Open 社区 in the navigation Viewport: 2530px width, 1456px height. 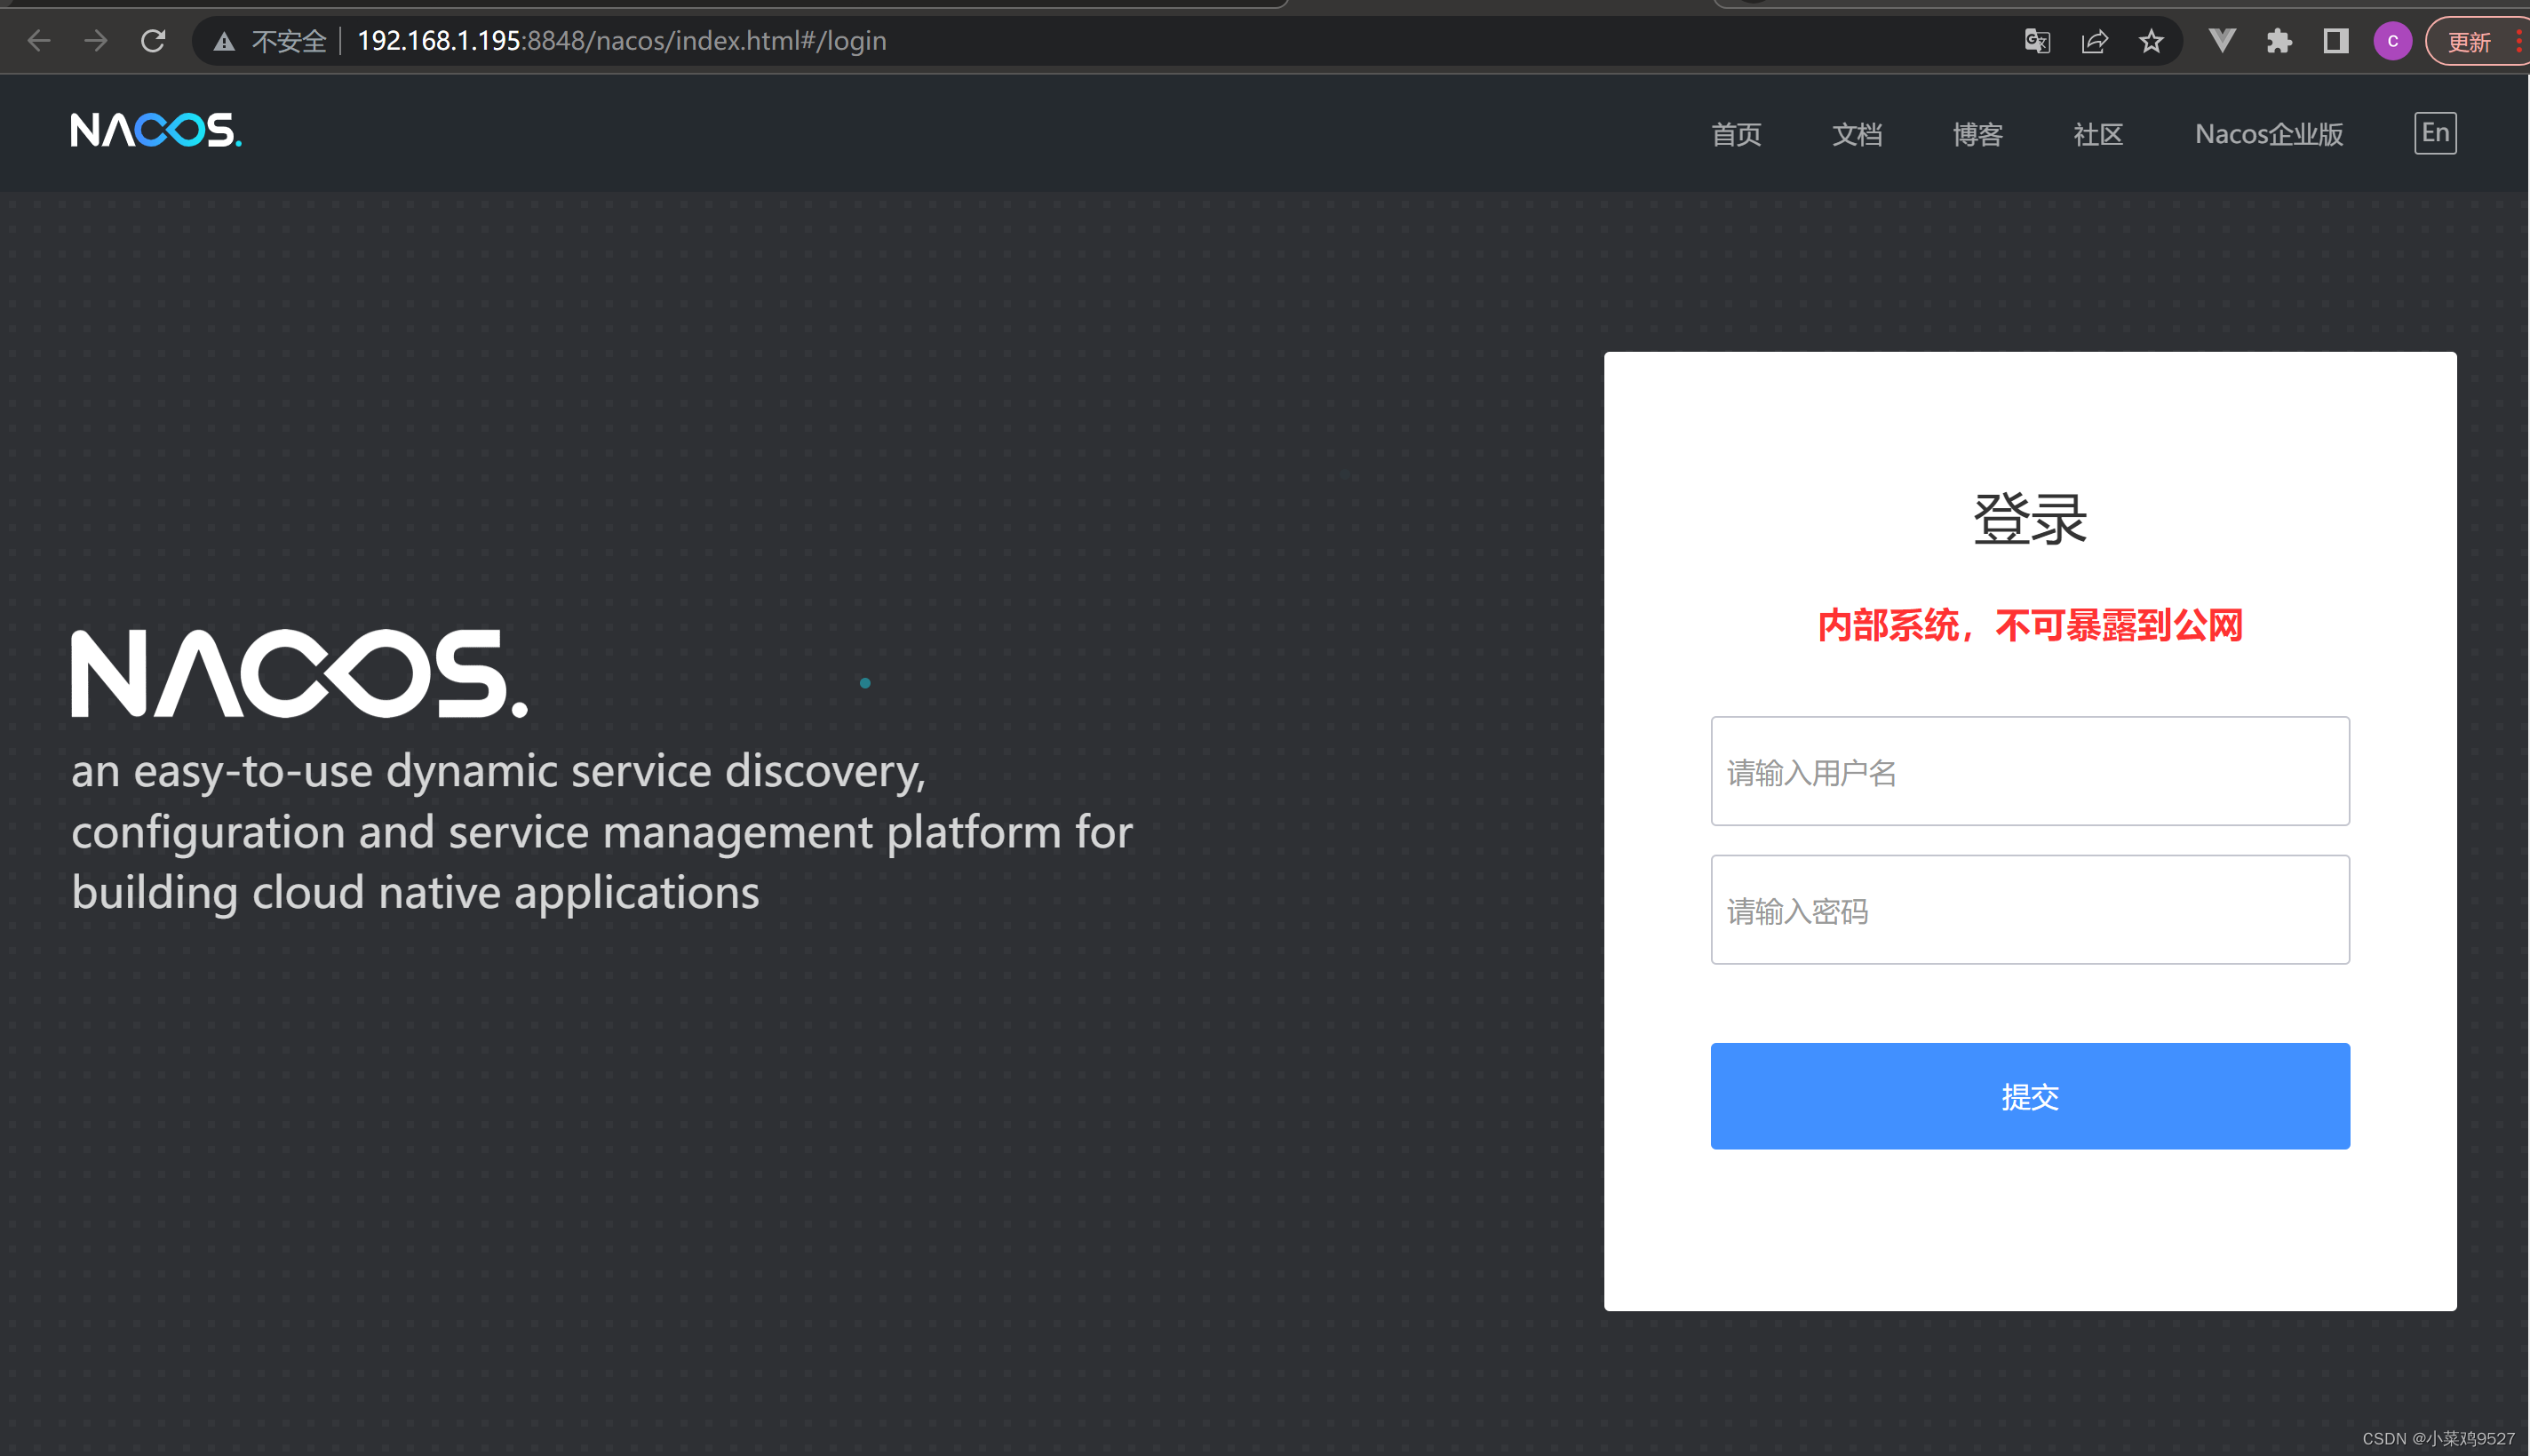click(2098, 134)
